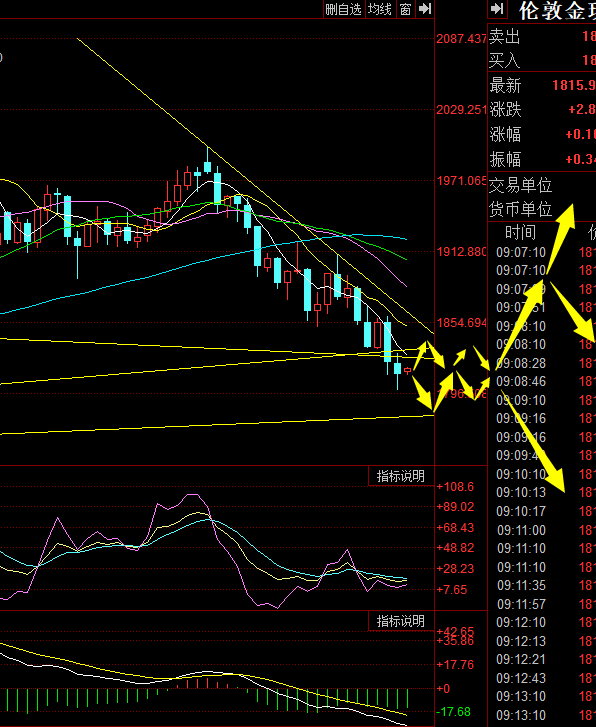Viewport: 596px width, 727px height.
Task: Click the 最新 latest price 1815.9 value
Action: 574,85
